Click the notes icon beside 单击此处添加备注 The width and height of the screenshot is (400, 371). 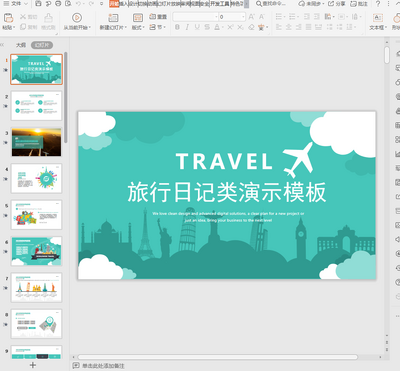(76, 365)
